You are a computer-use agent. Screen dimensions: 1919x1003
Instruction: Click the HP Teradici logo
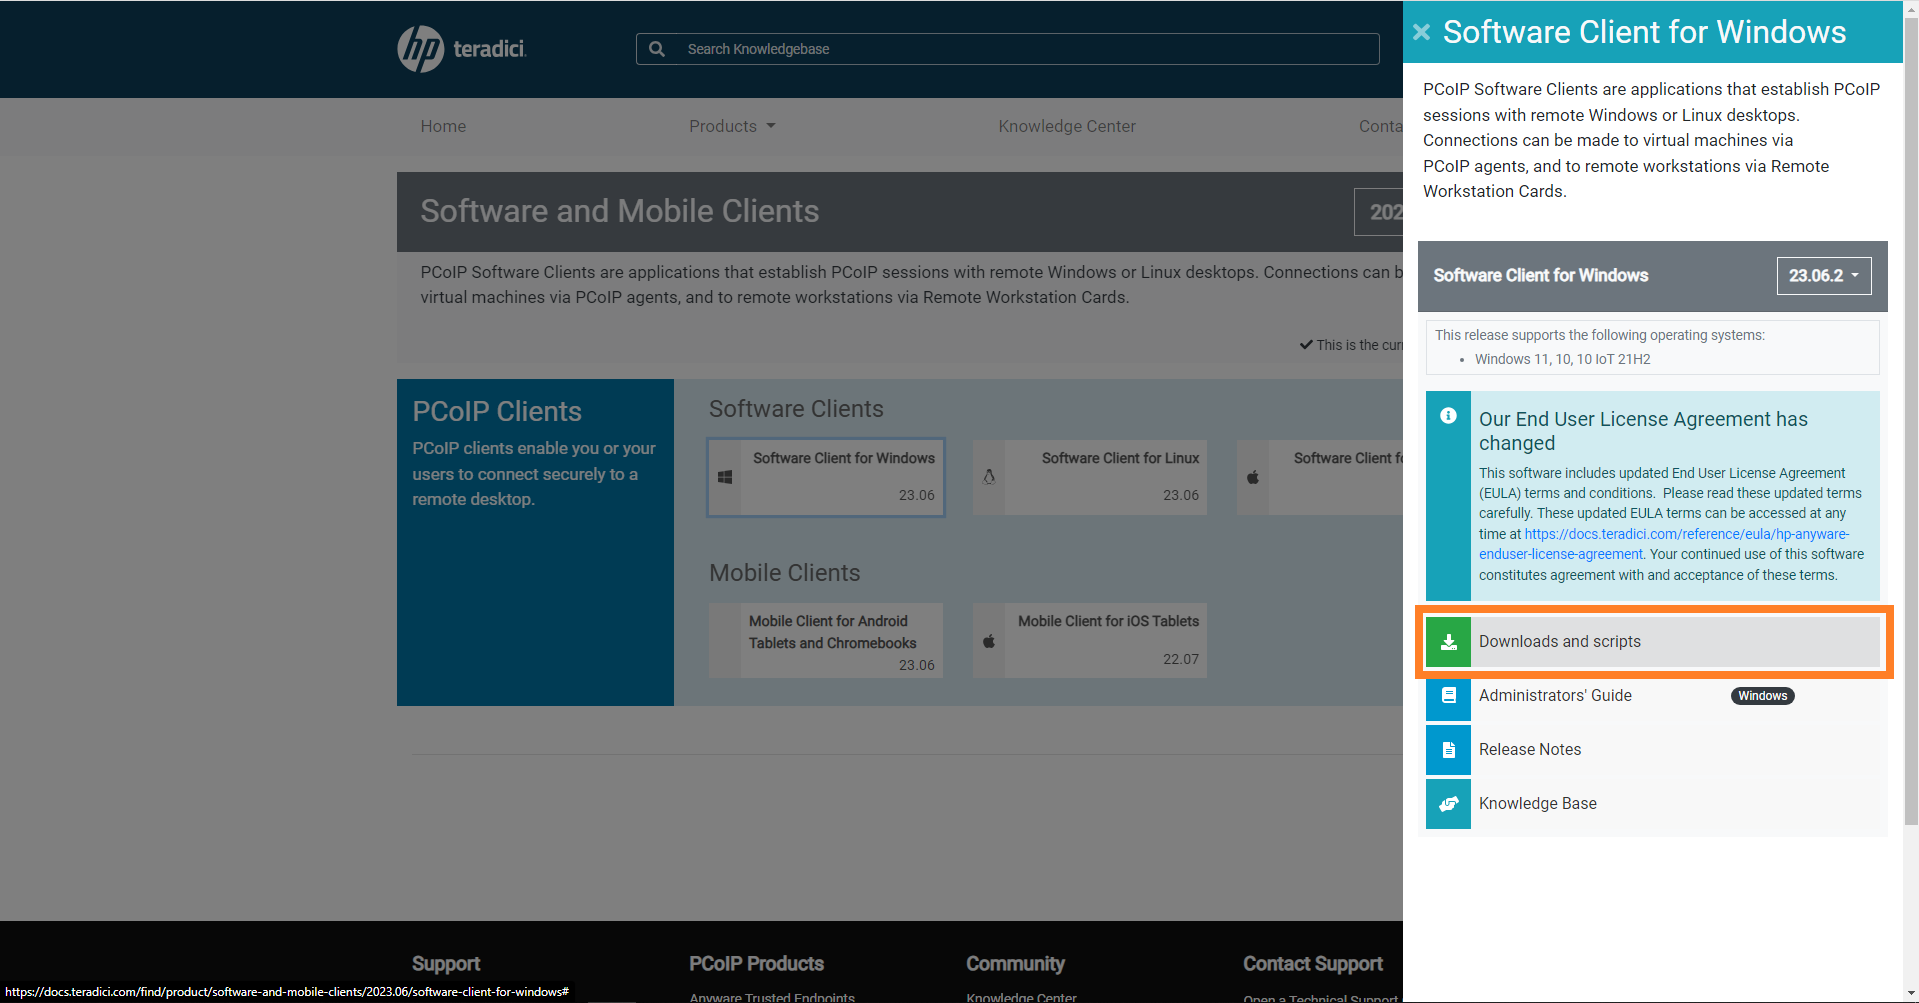461,49
